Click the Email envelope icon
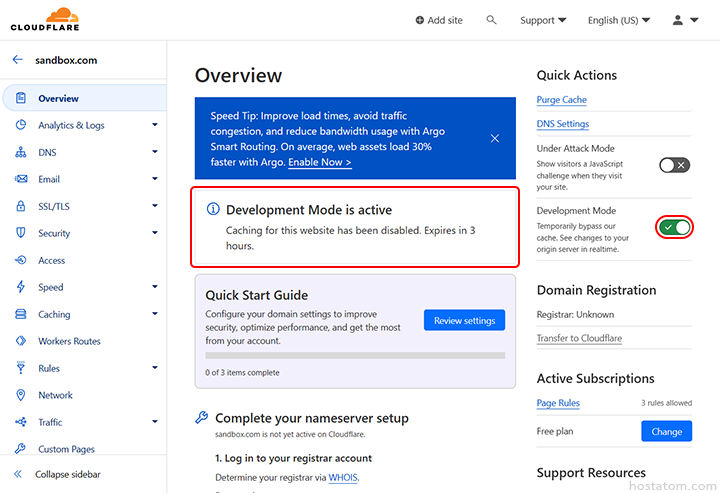The width and height of the screenshot is (720, 493). pyautogui.click(x=20, y=180)
